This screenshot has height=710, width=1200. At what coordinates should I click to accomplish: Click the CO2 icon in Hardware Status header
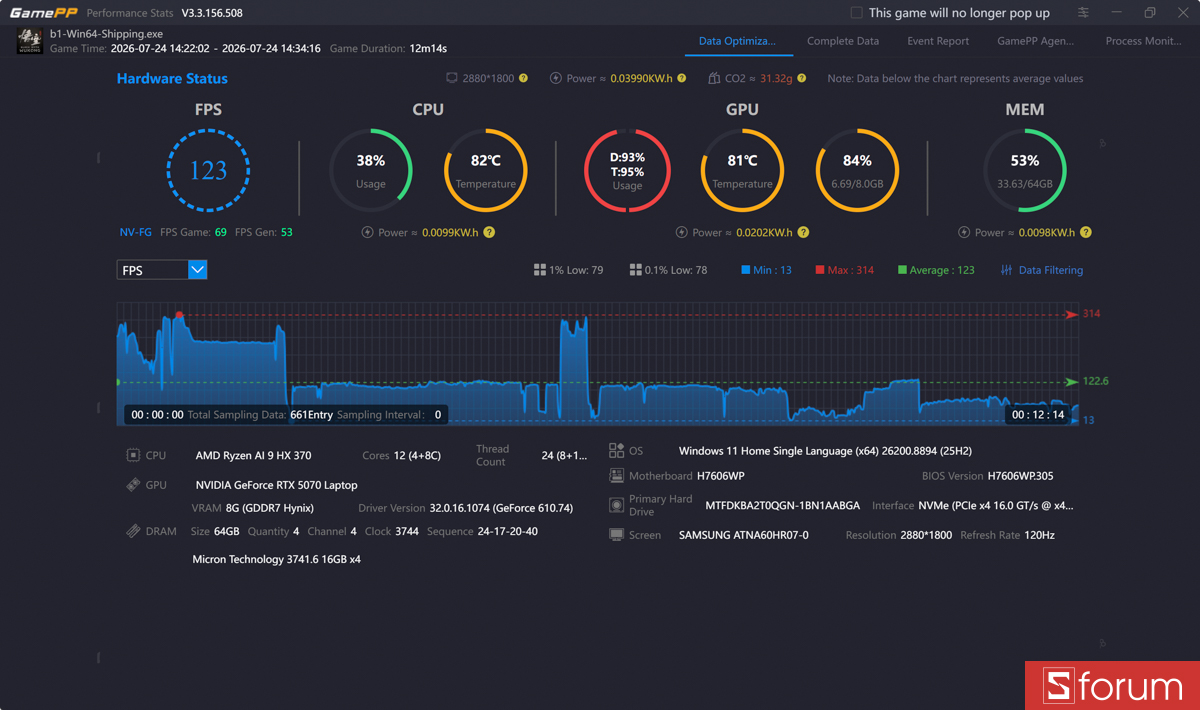(x=714, y=78)
